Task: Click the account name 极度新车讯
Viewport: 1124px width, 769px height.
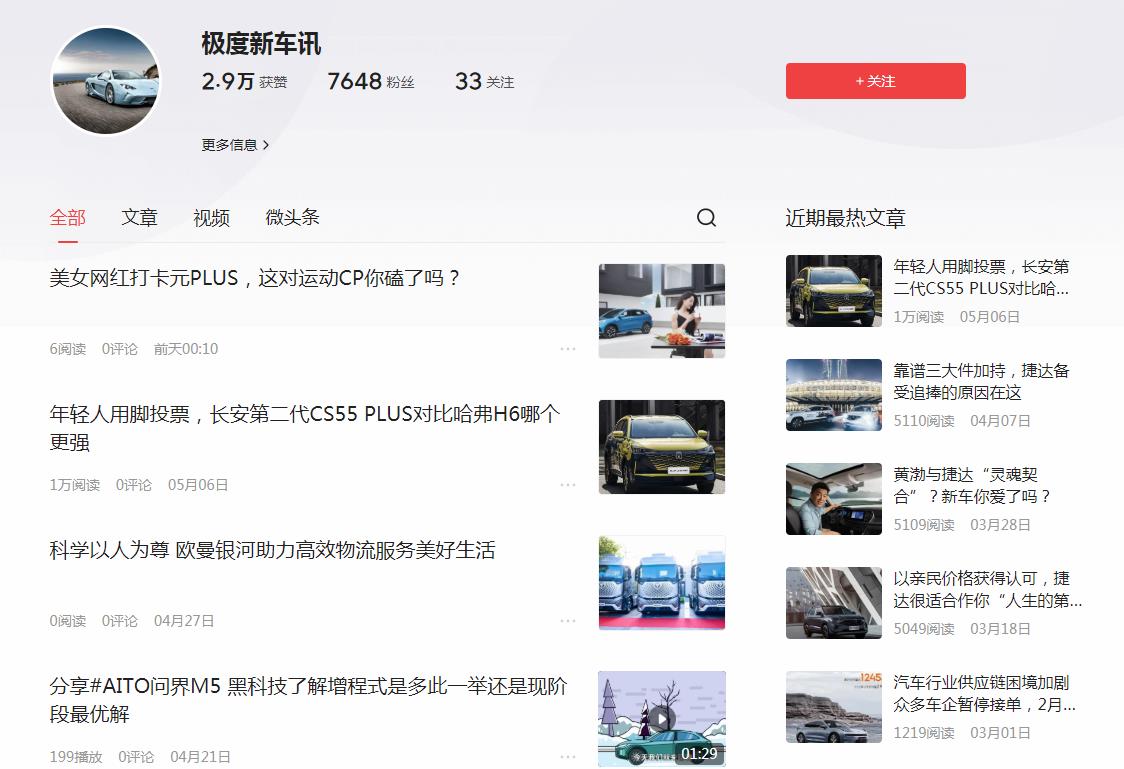Action: point(261,44)
